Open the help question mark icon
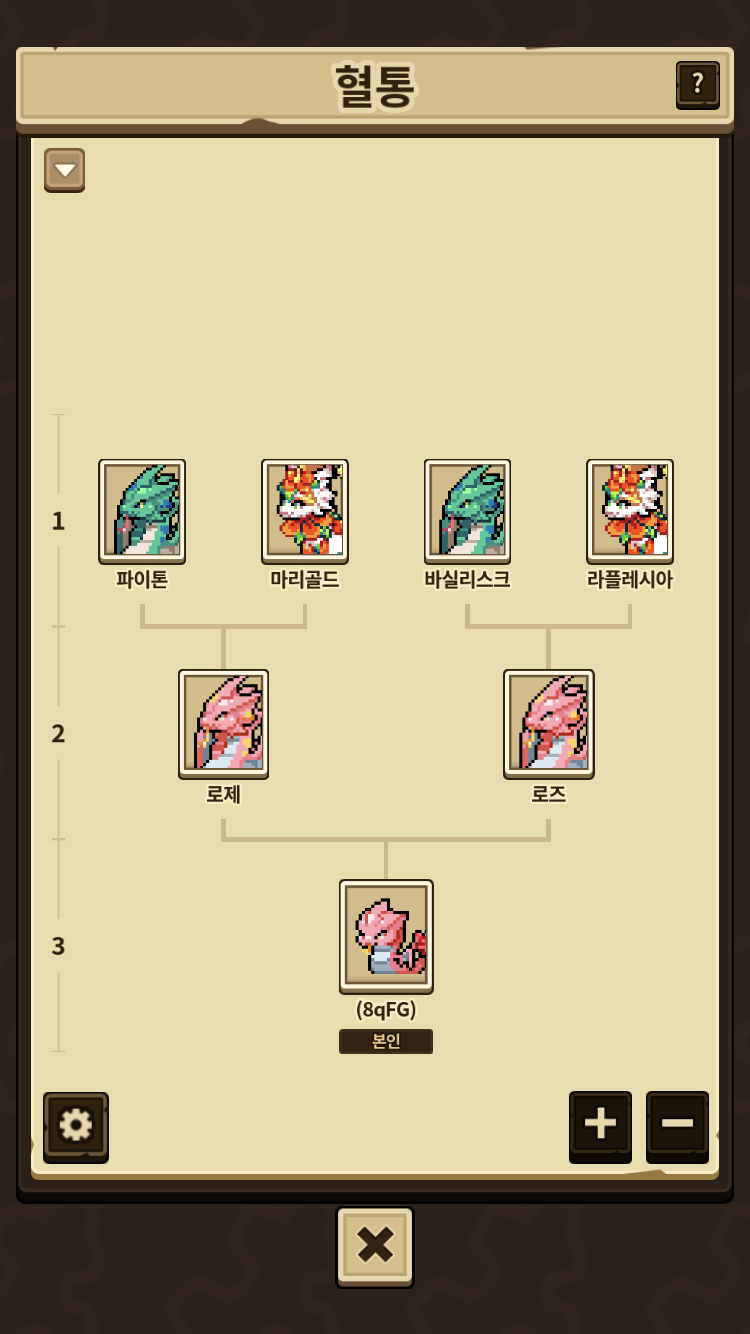750x1334 pixels. point(697,84)
